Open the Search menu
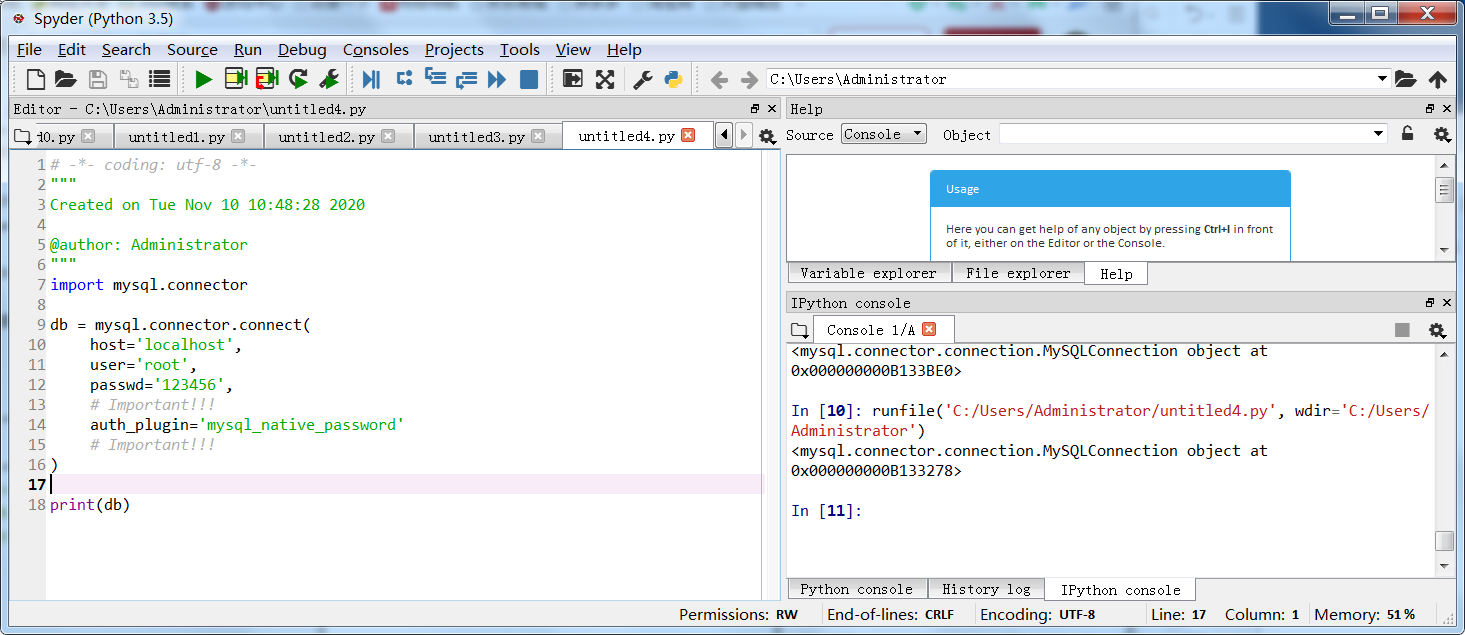This screenshot has height=635, width=1465. 126,50
